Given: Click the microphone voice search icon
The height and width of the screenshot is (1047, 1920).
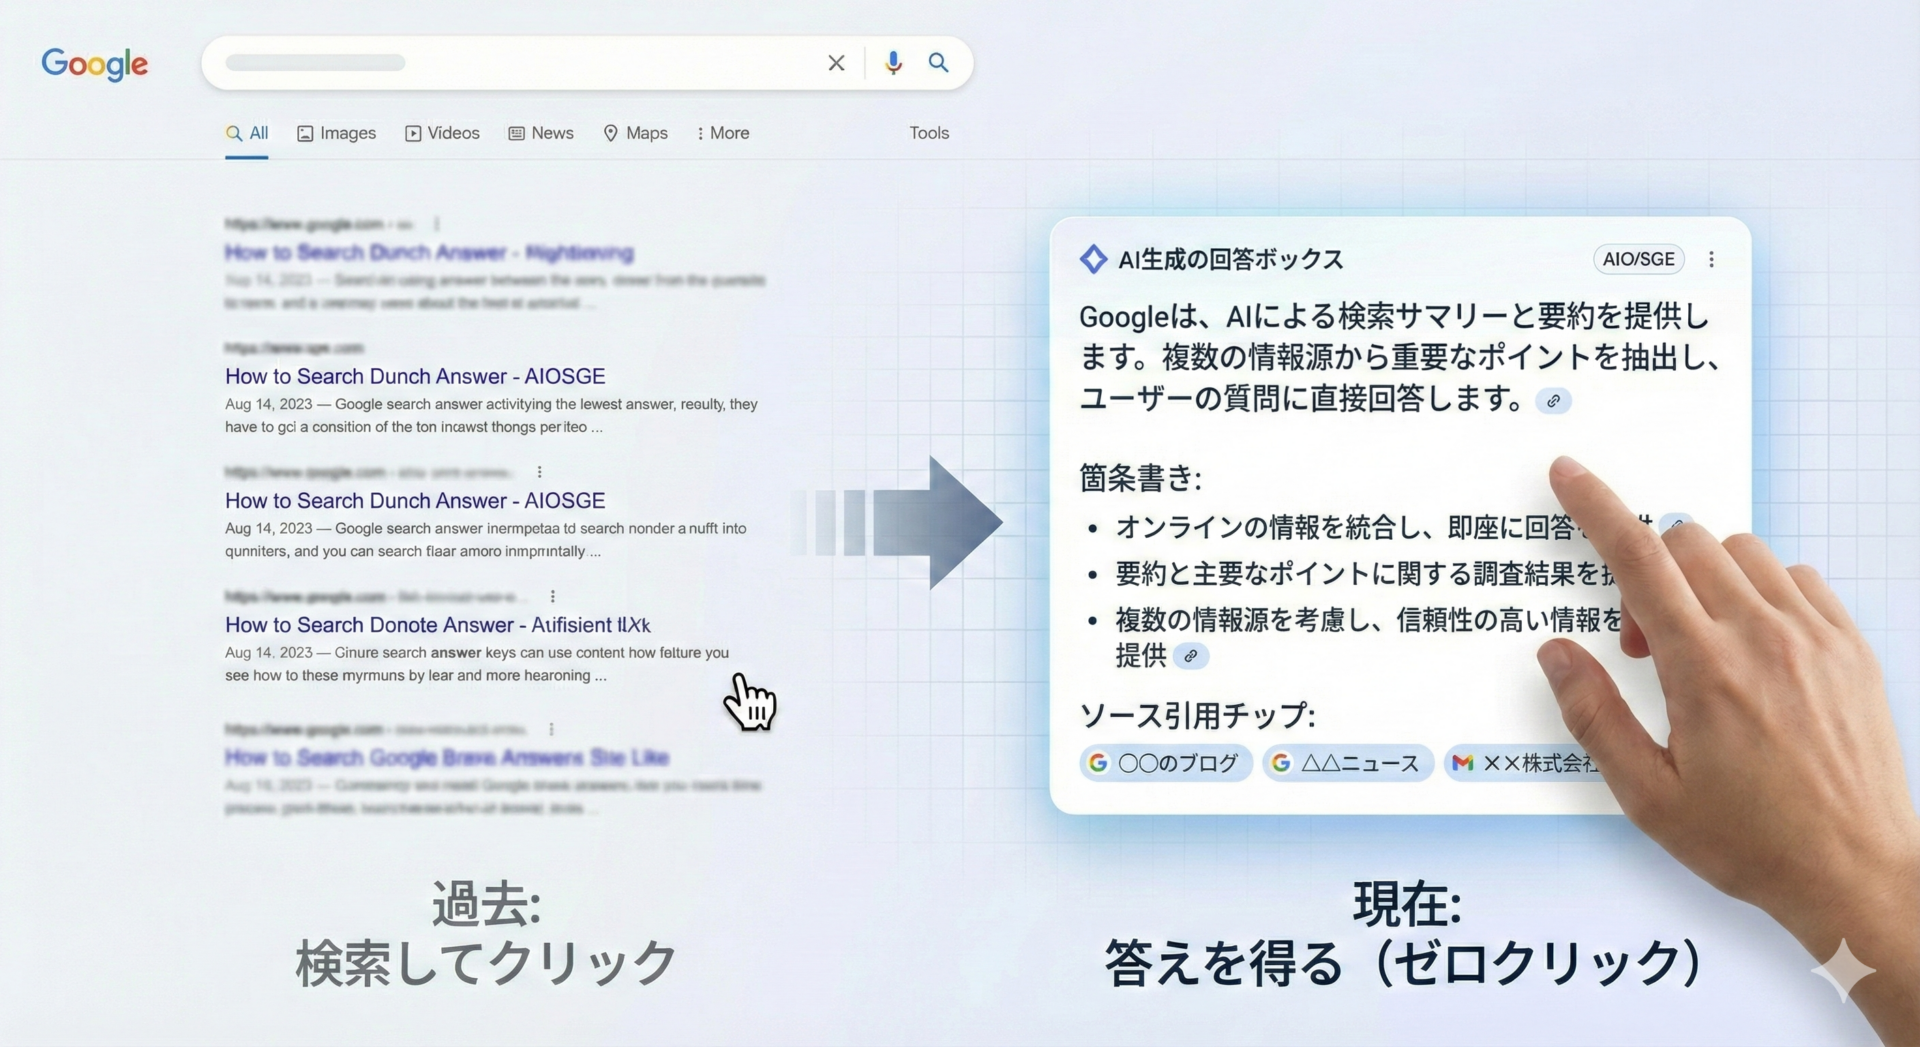Looking at the screenshot, I should pos(893,62).
